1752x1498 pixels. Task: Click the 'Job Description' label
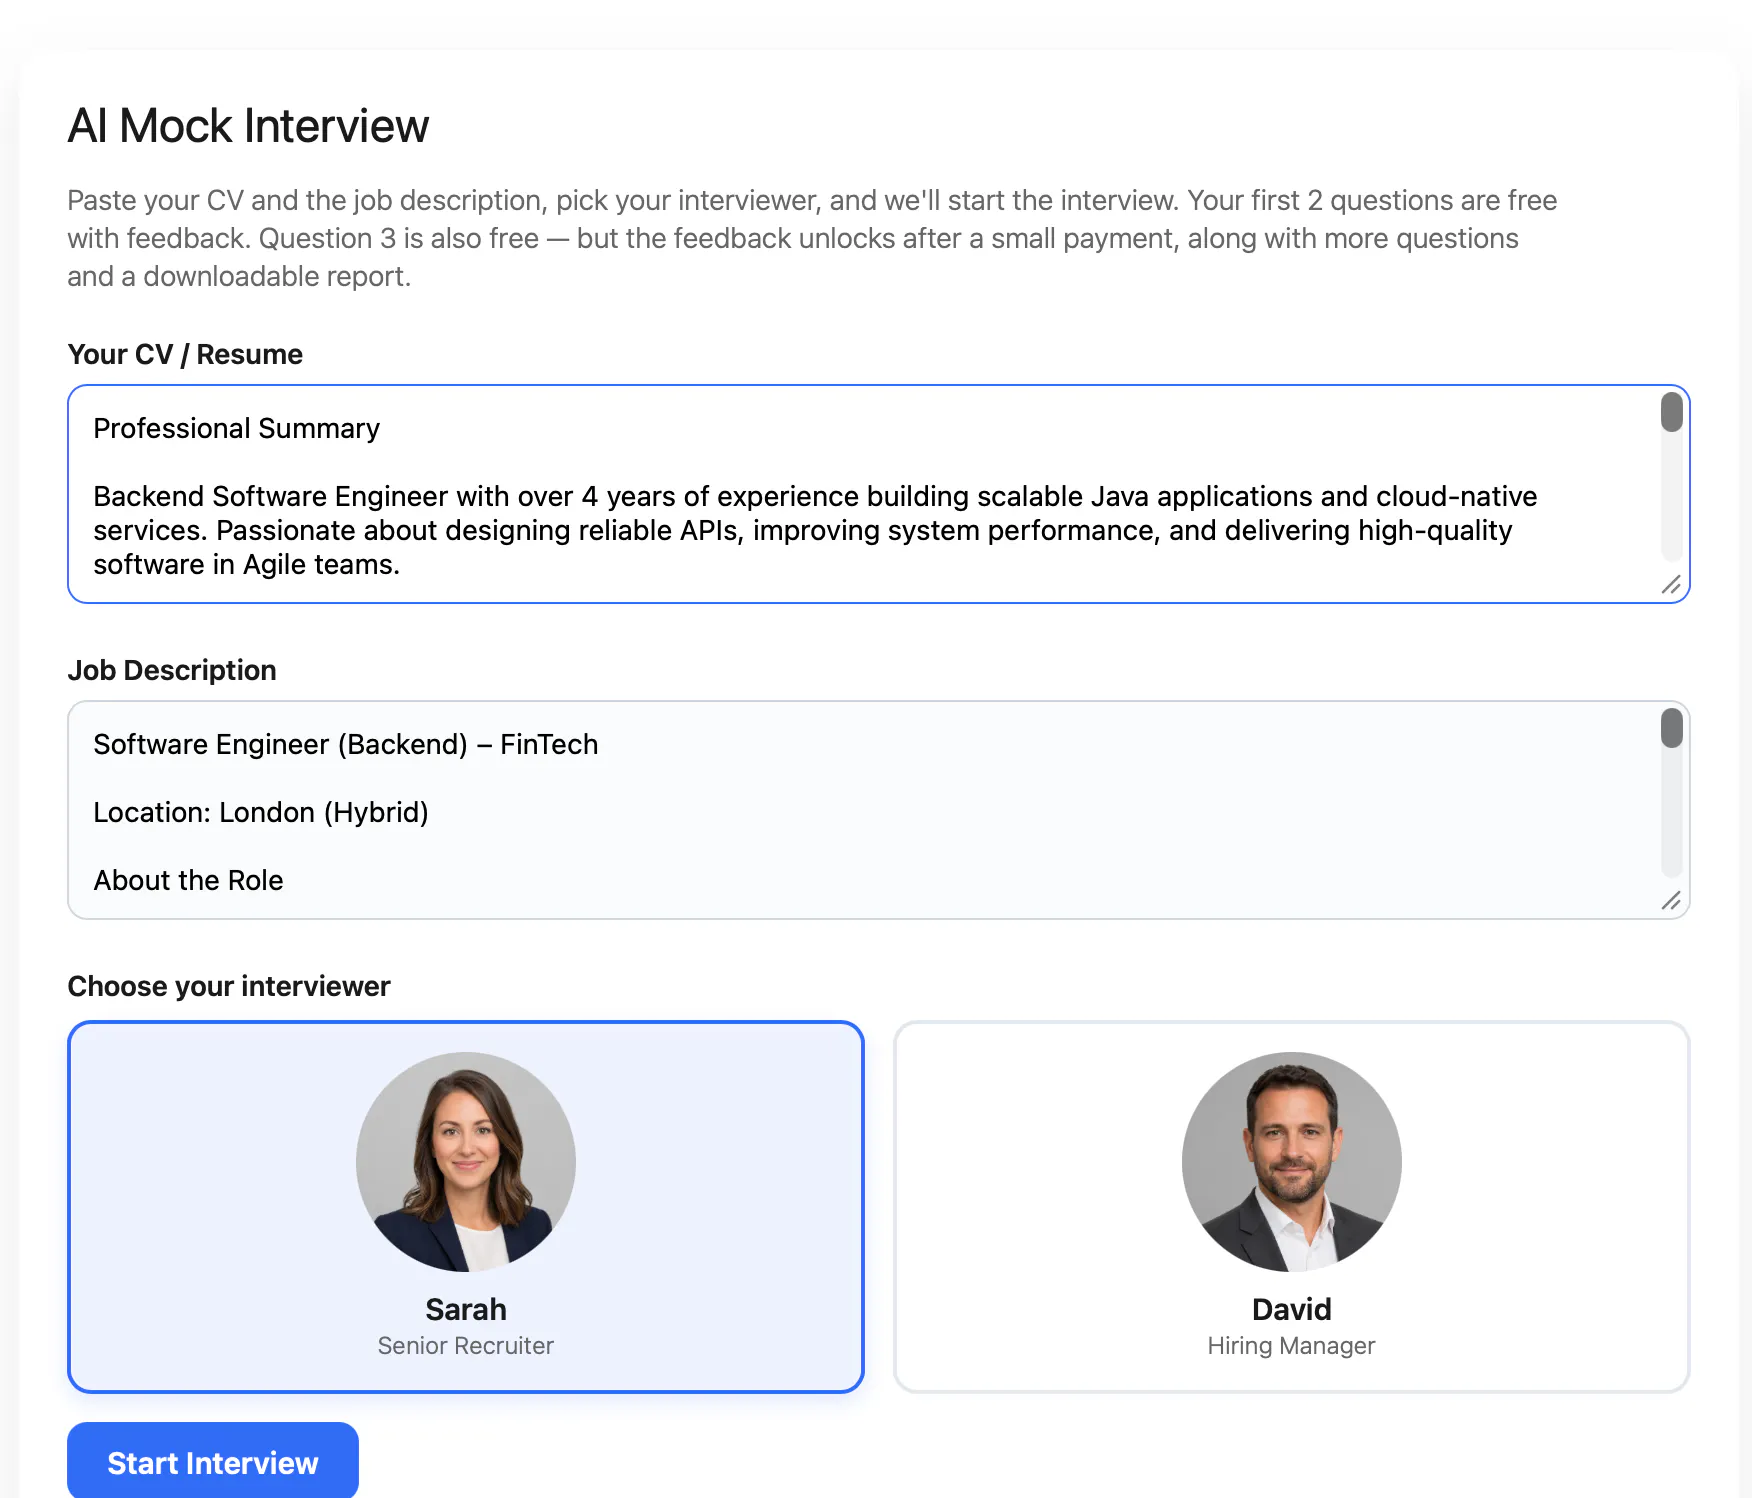pyautogui.click(x=172, y=670)
